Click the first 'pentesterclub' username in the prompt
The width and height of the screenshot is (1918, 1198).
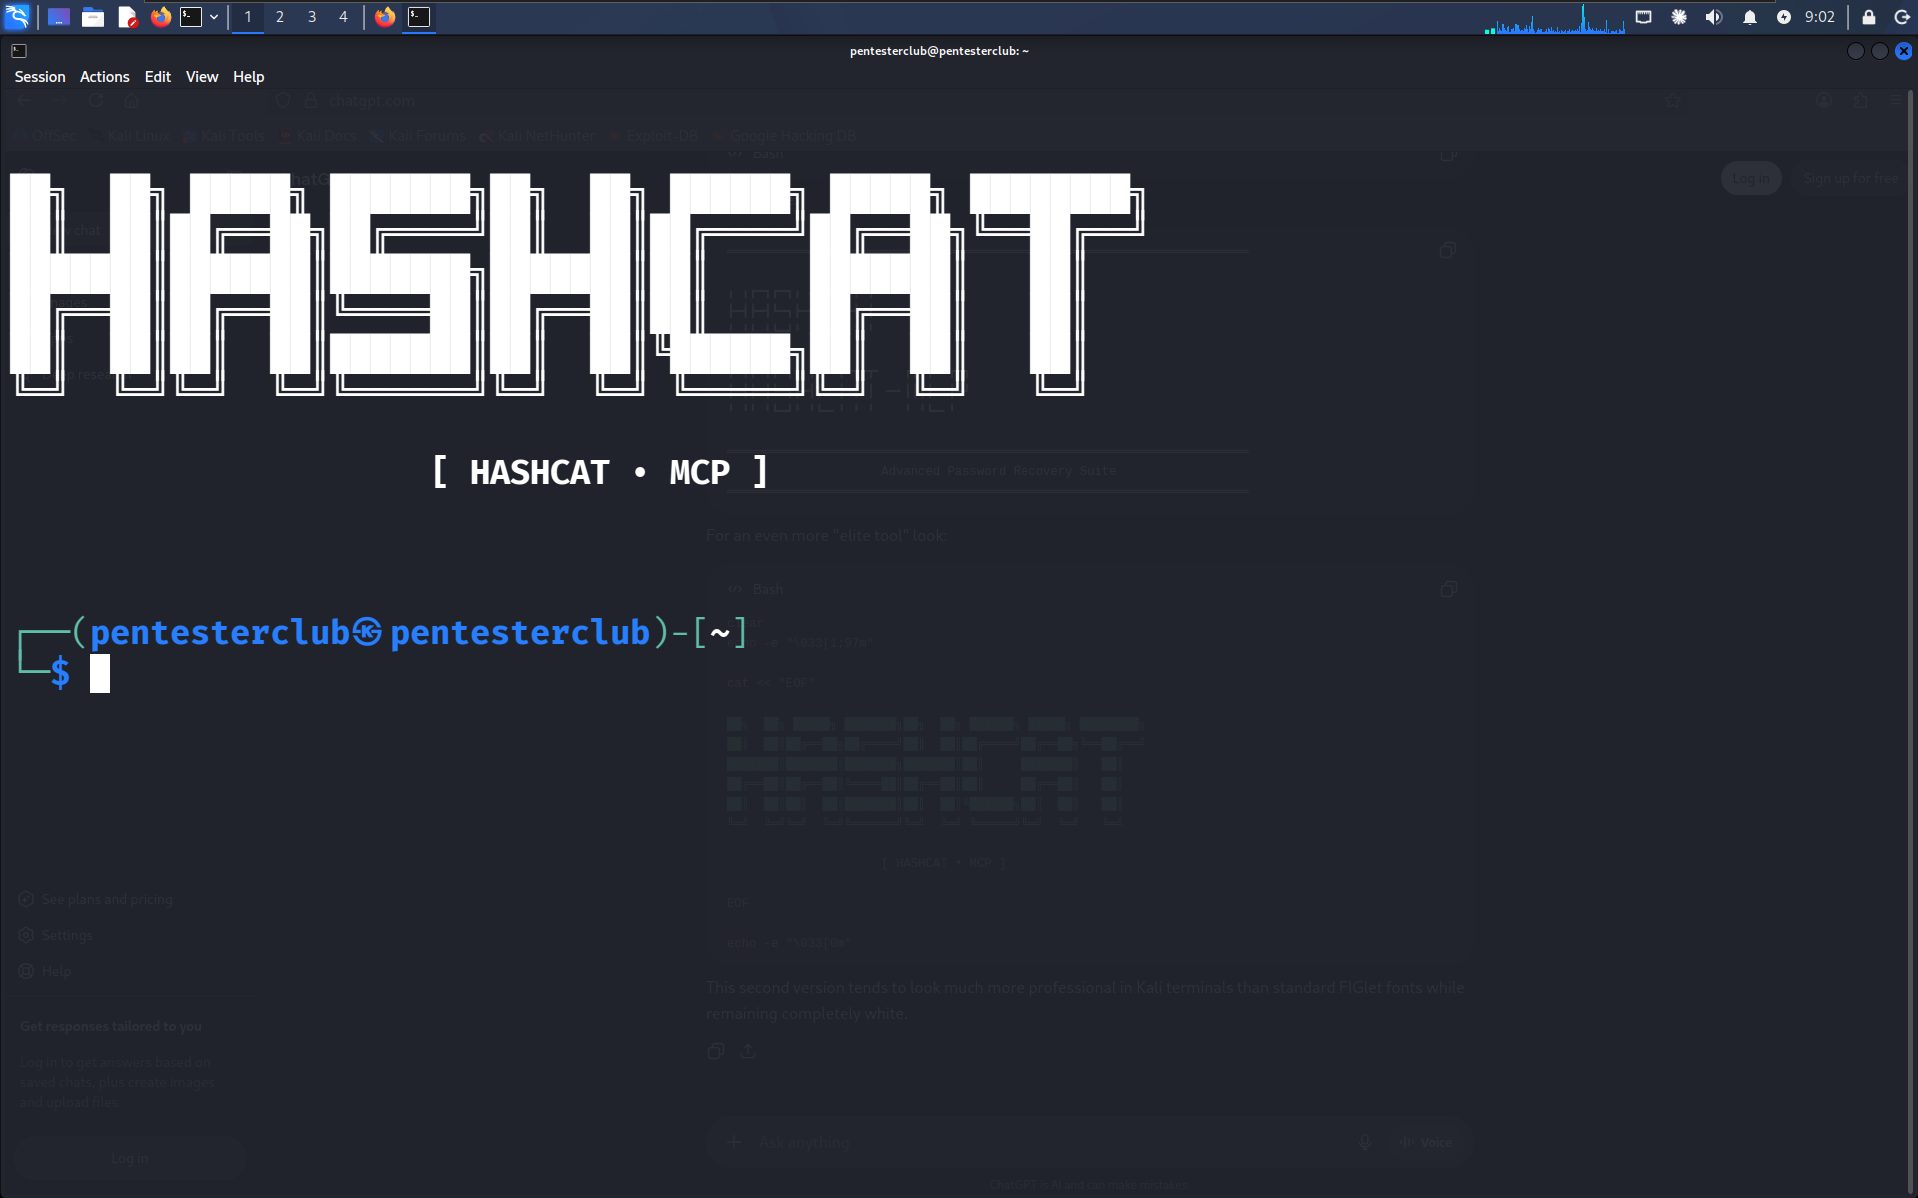pos(220,632)
